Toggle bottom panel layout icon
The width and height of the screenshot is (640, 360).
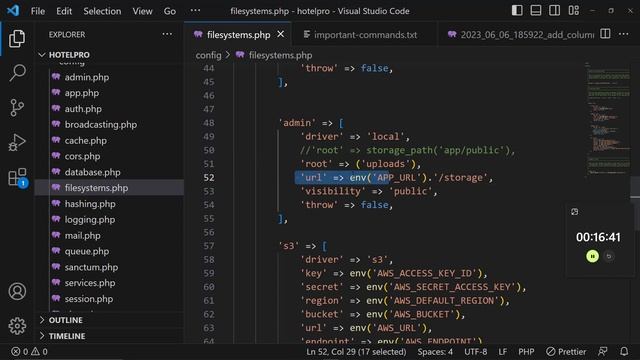coord(536,11)
